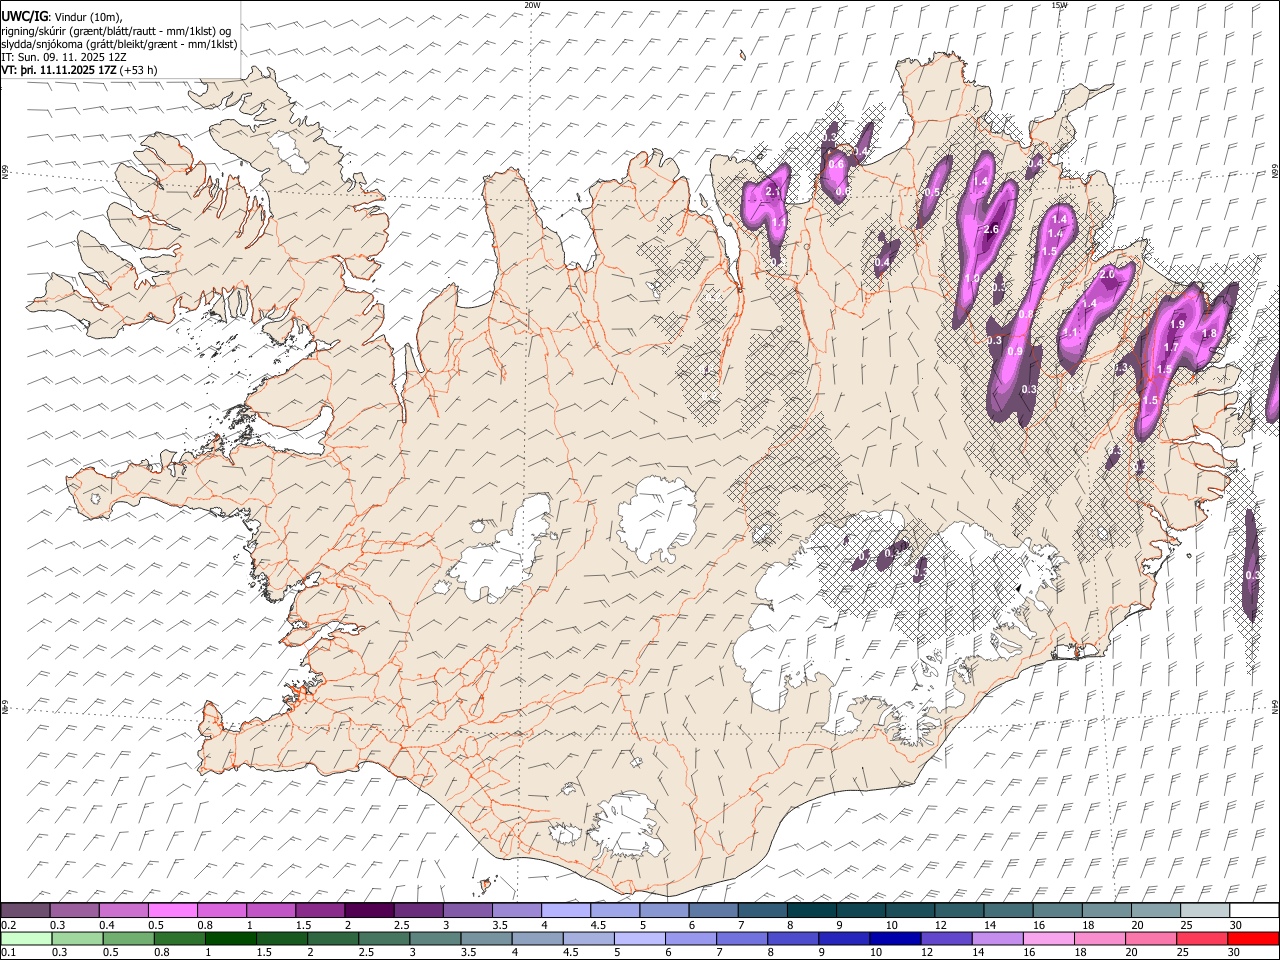Pick the 25 crimson swatch in bottom legend row

click(1203, 939)
